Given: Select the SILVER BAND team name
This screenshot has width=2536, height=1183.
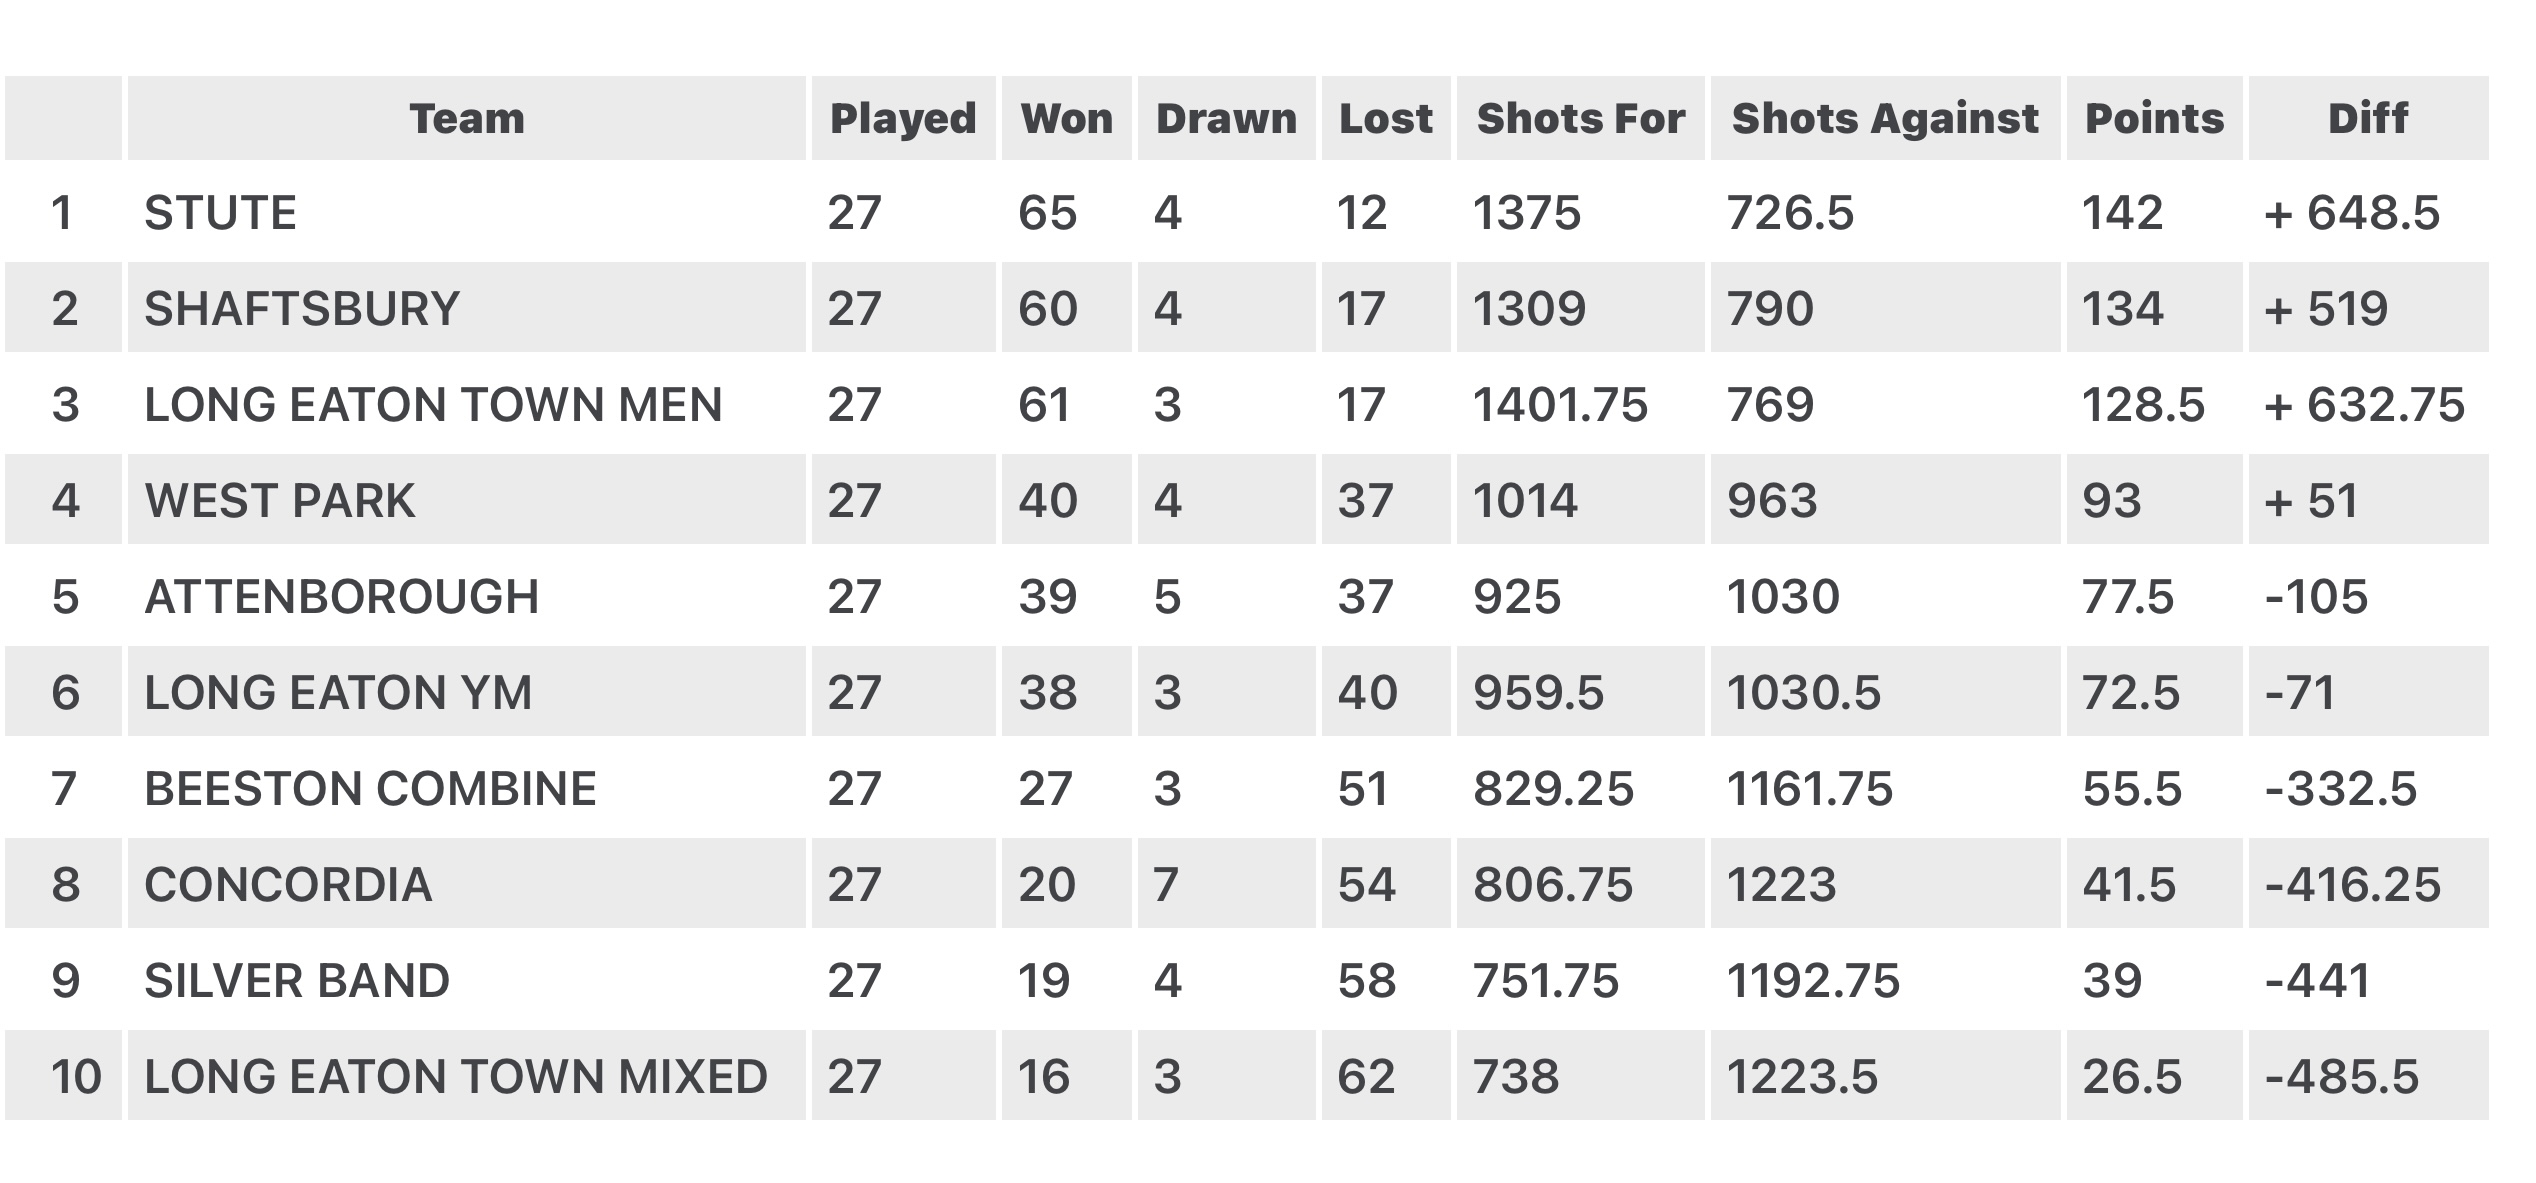Looking at the screenshot, I should 297,980.
